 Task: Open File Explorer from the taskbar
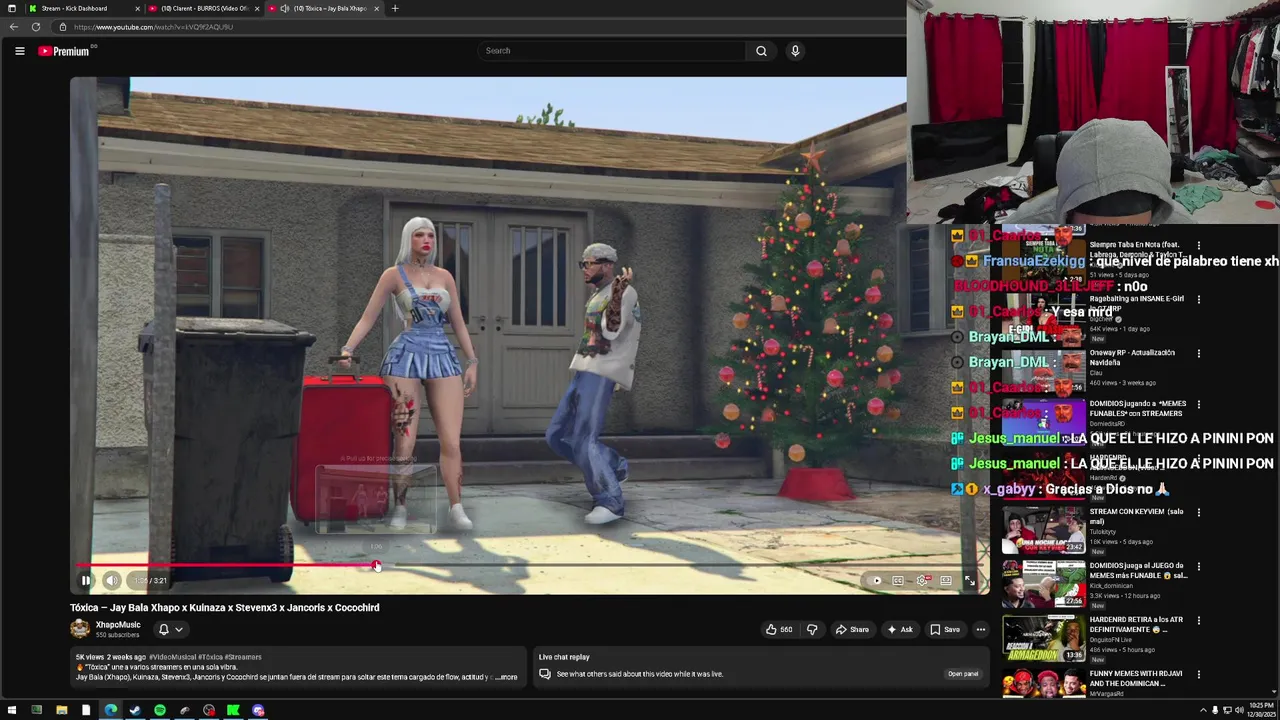61,711
